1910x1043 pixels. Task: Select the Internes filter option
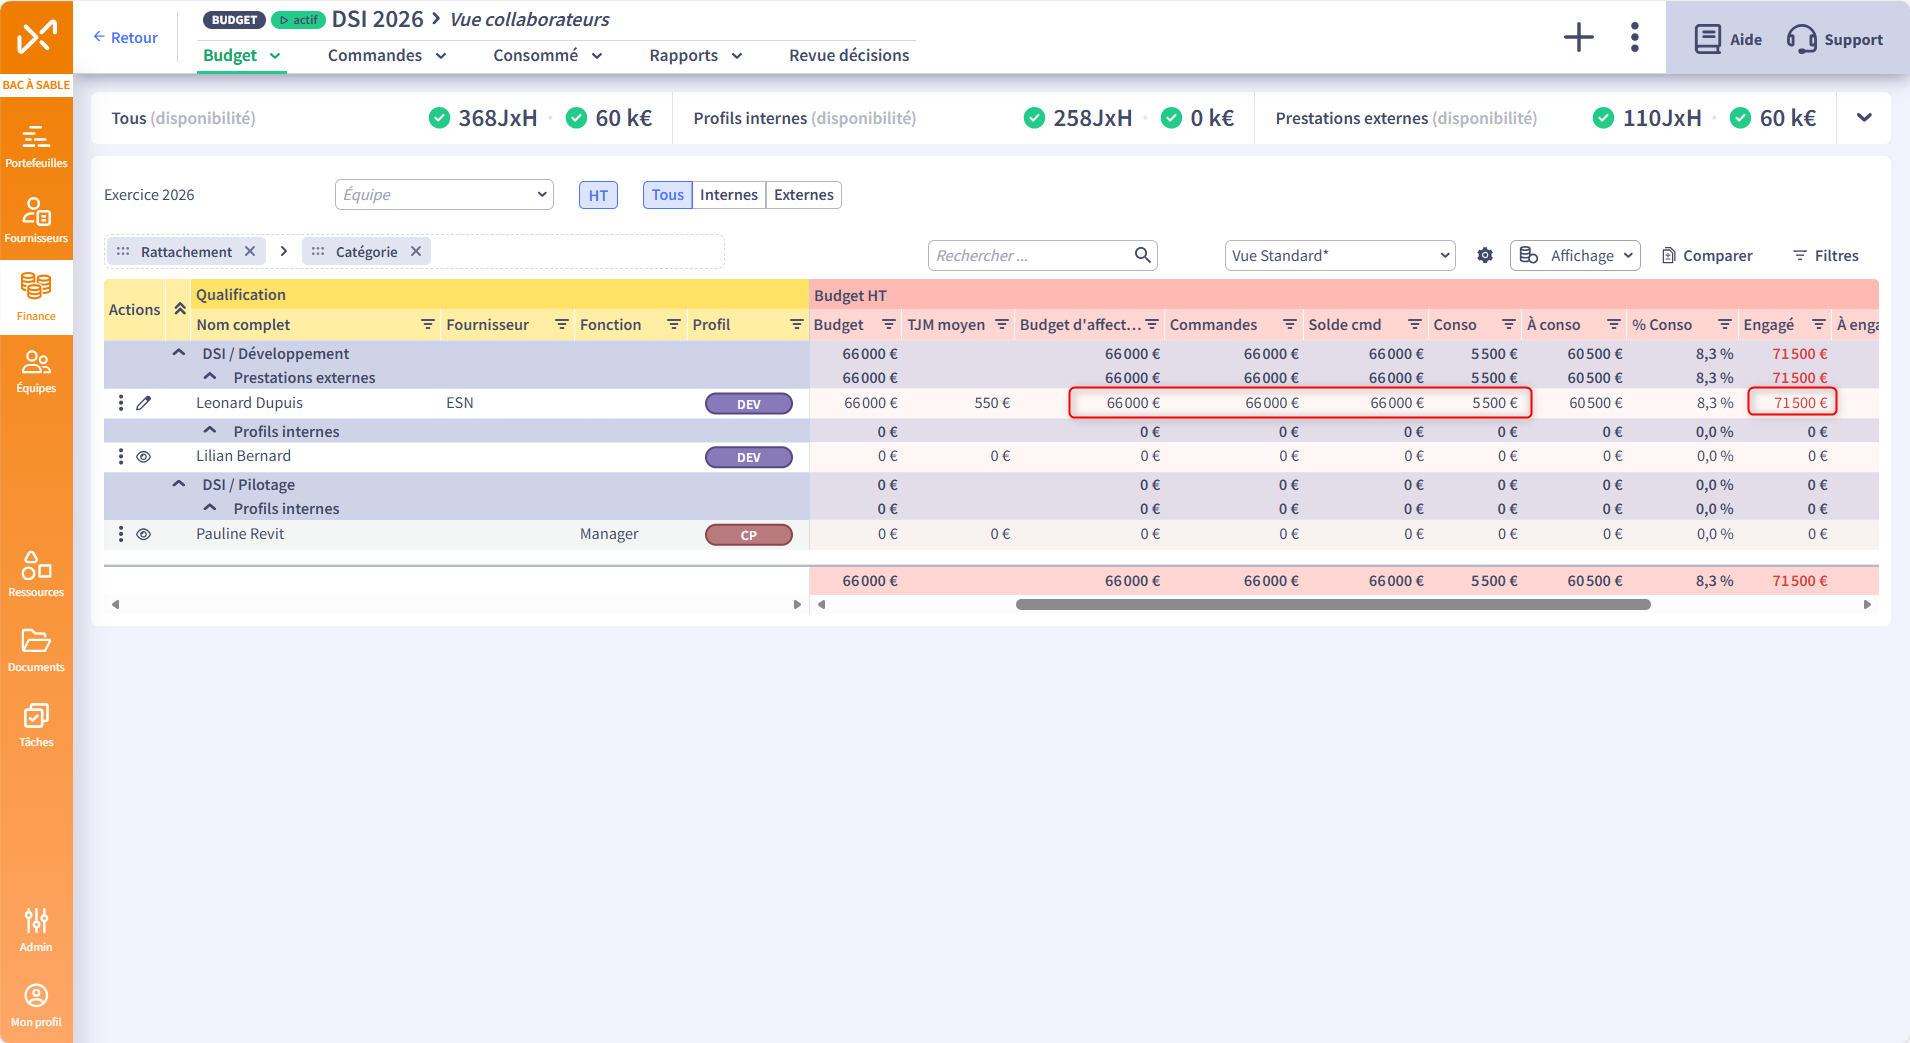(728, 195)
